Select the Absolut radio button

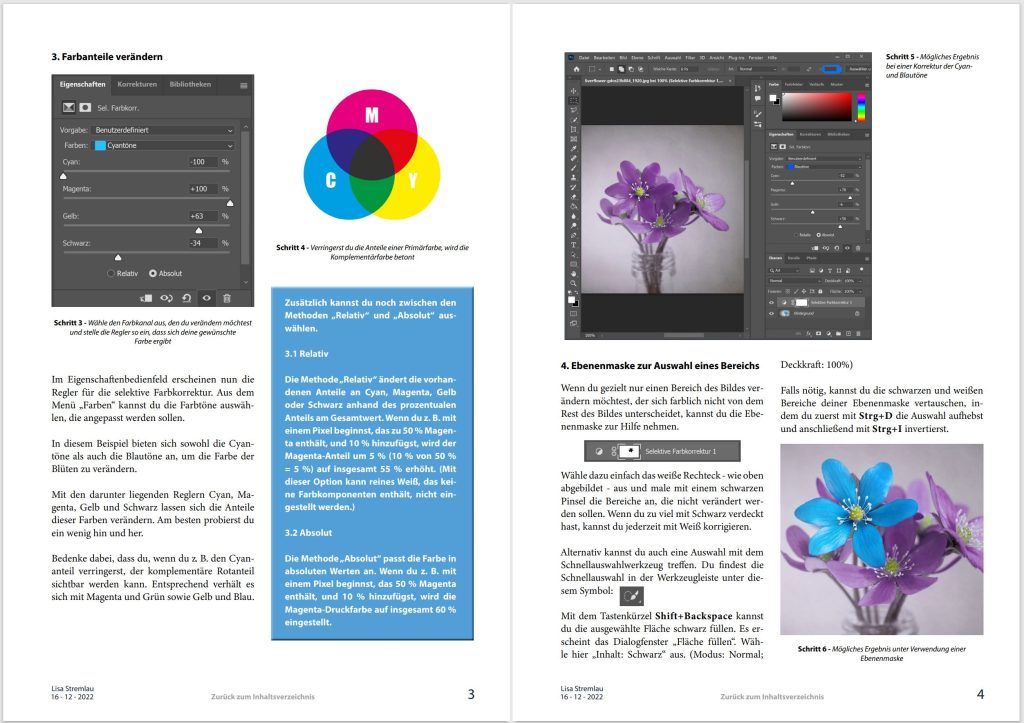153,272
